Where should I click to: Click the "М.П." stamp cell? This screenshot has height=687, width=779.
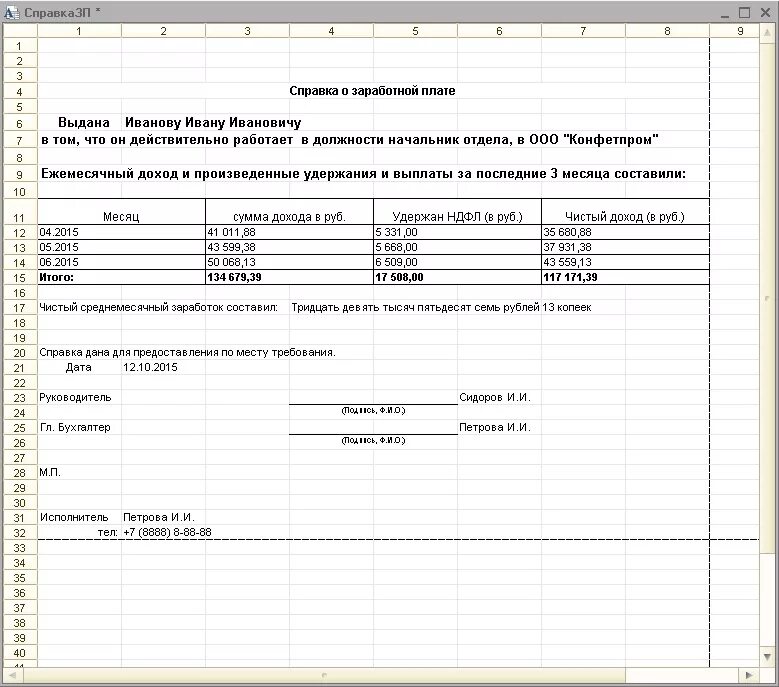click(50, 472)
